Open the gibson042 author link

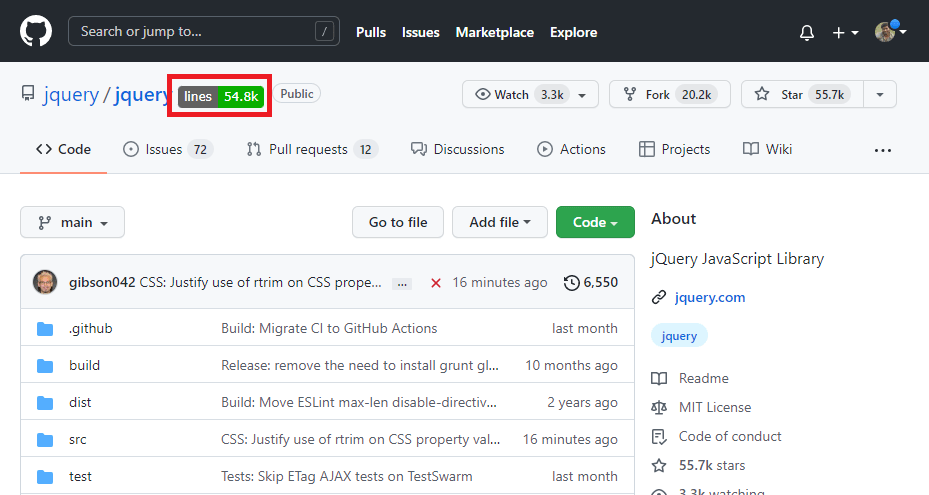click(102, 283)
